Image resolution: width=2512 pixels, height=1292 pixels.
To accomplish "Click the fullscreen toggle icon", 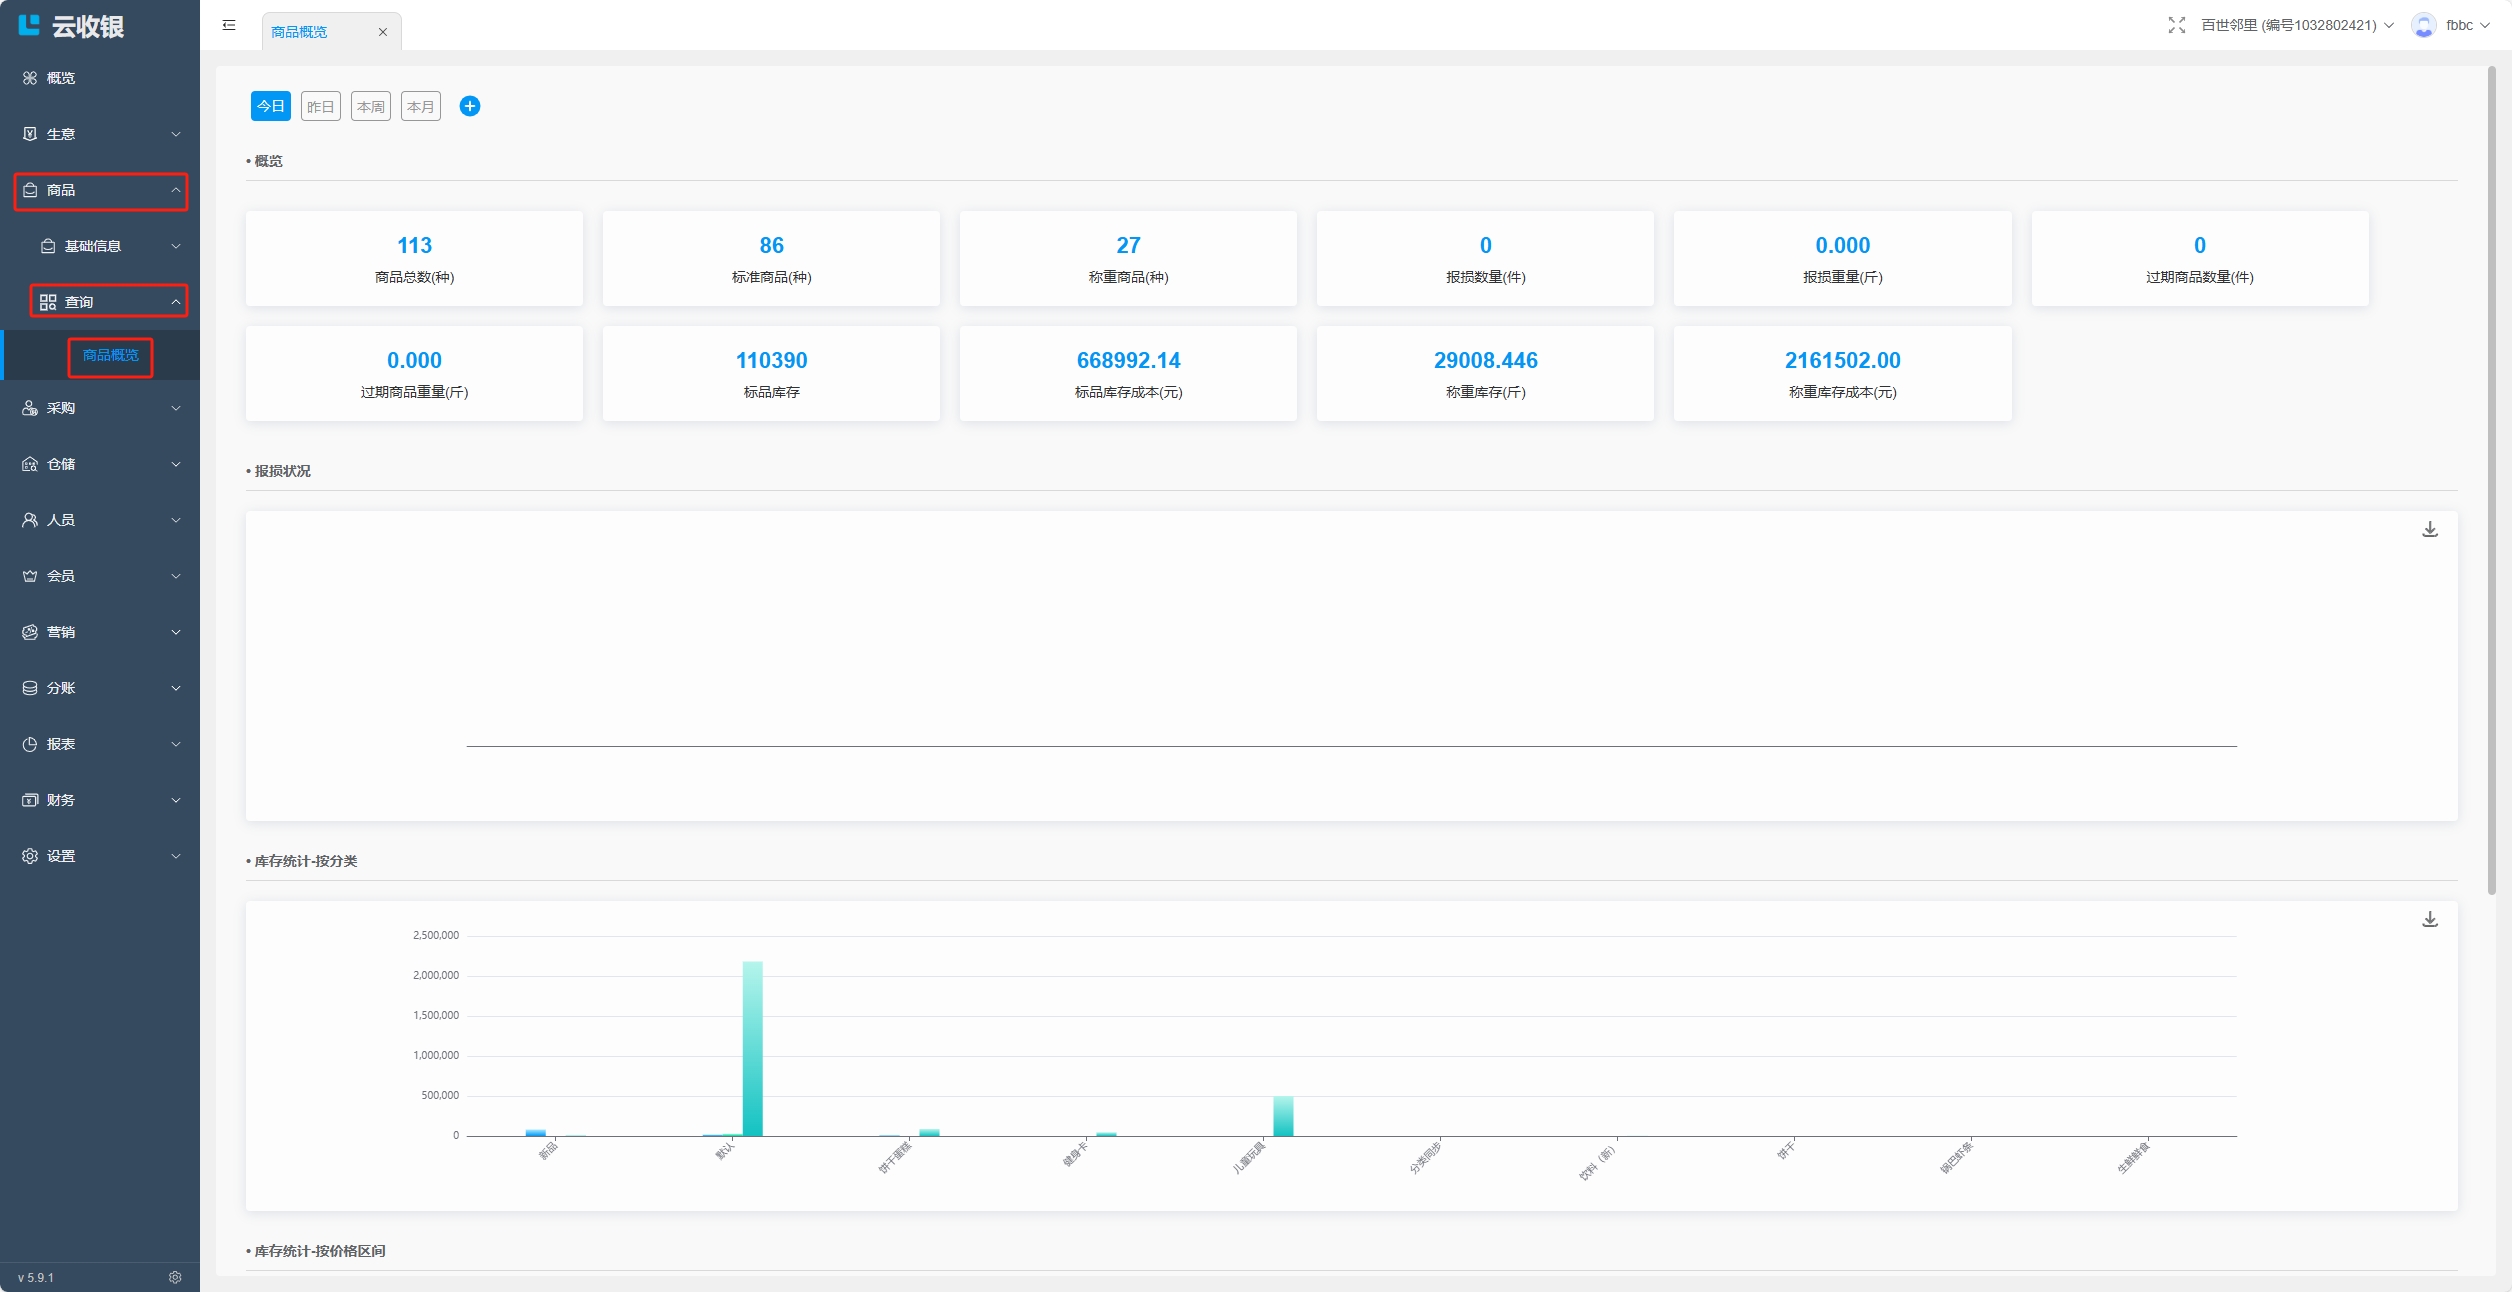I will pos(2176,25).
